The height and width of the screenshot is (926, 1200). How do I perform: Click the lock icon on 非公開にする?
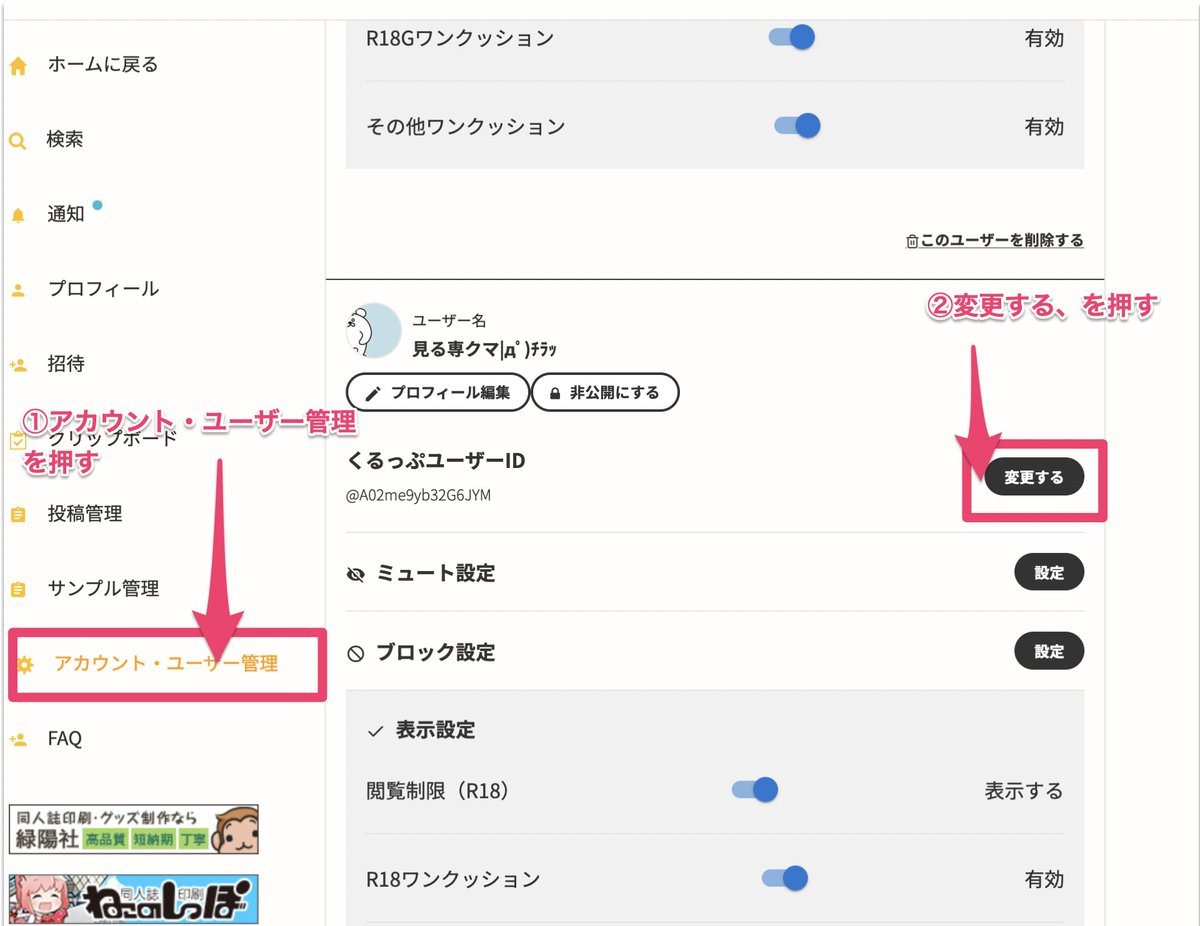pyautogui.click(x=553, y=393)
